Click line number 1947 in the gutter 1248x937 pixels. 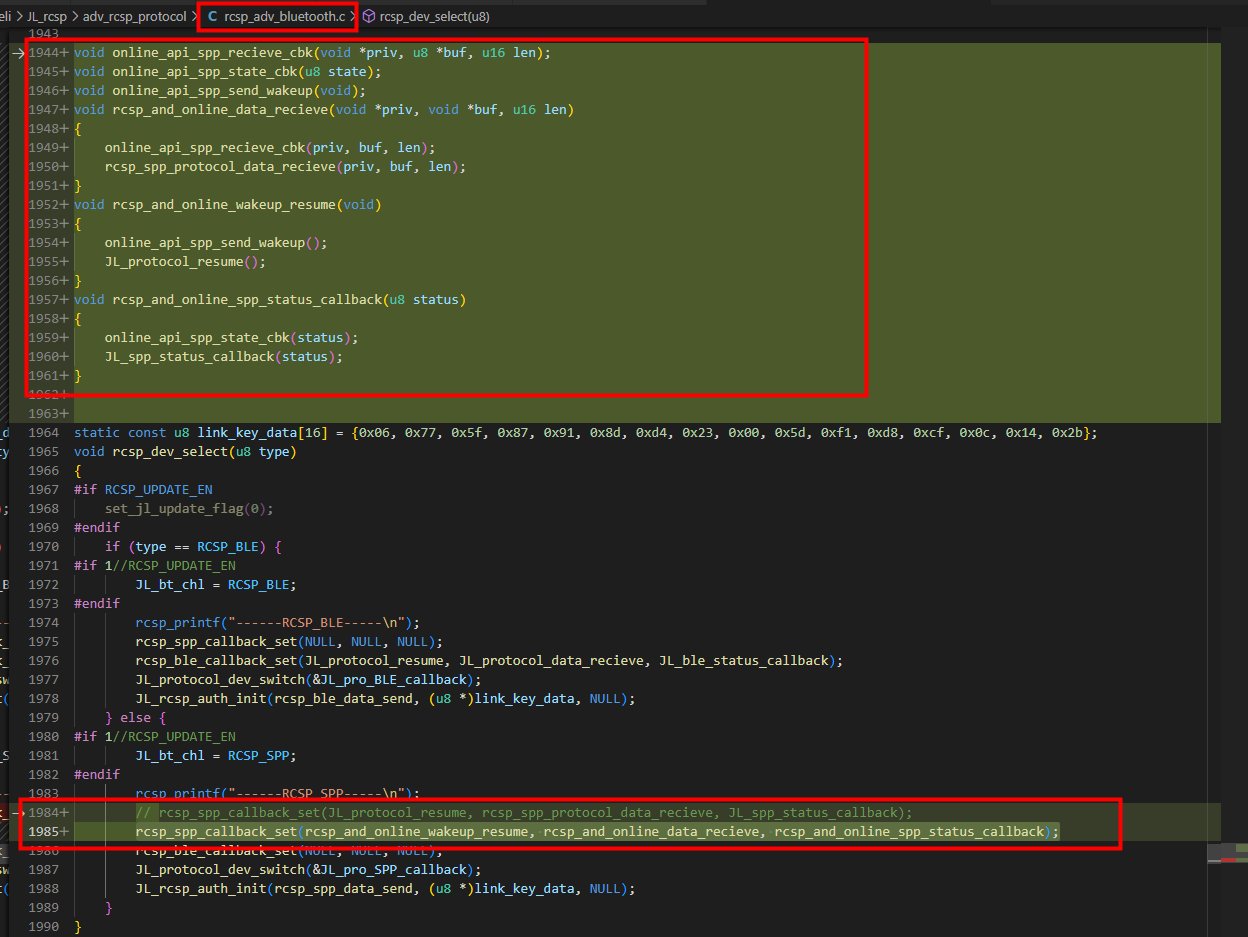click(43, 109)
